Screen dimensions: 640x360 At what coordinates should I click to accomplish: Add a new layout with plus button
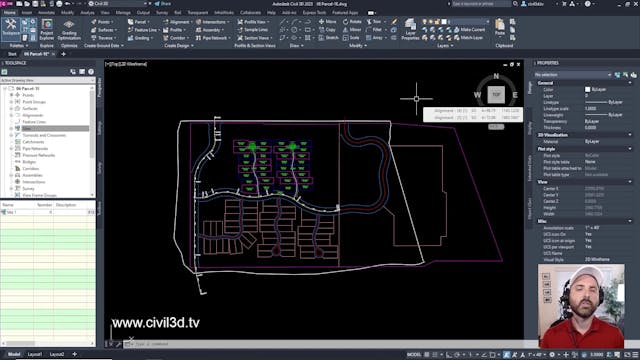[74, 354]
